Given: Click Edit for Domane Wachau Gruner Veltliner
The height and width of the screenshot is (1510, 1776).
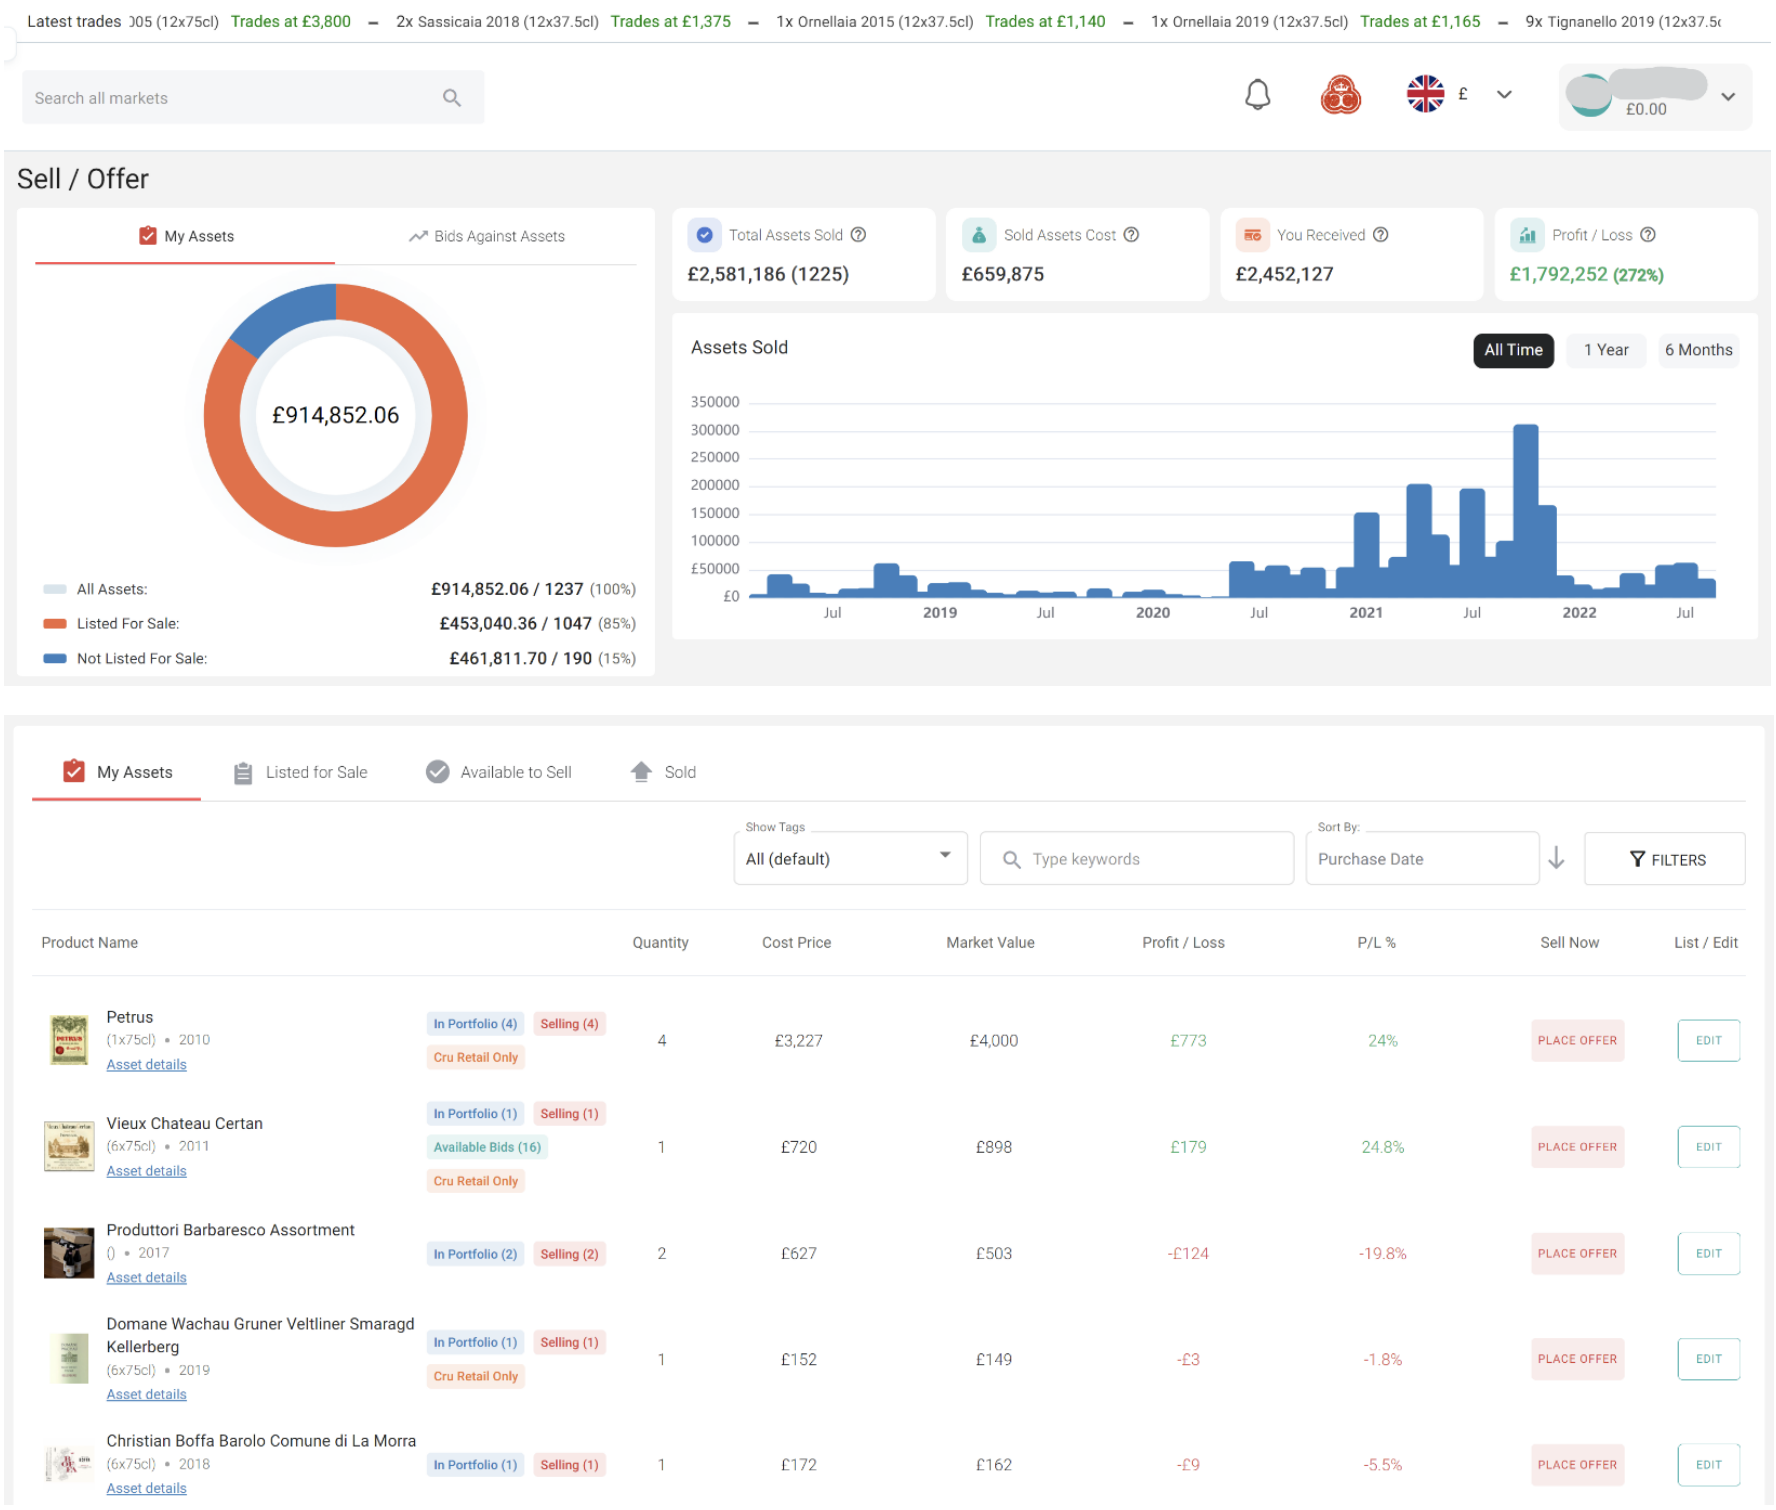Looking at the screenshot, I should [x=1708, y=1359].
